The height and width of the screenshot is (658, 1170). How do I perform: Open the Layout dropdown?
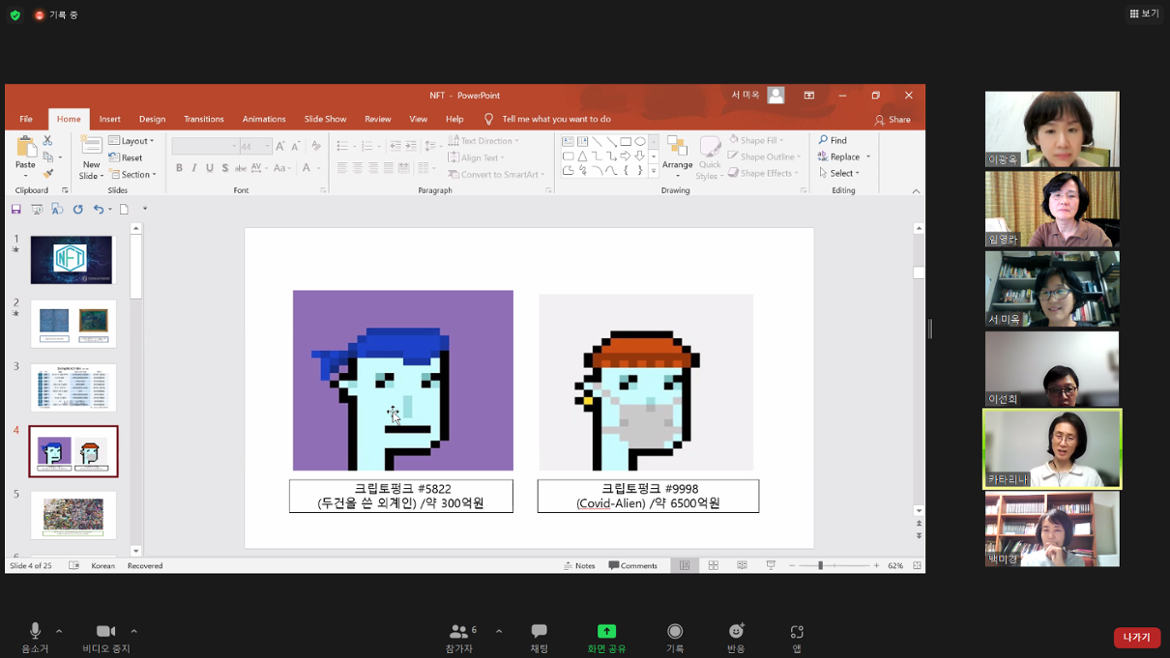(x=133, y=141)
